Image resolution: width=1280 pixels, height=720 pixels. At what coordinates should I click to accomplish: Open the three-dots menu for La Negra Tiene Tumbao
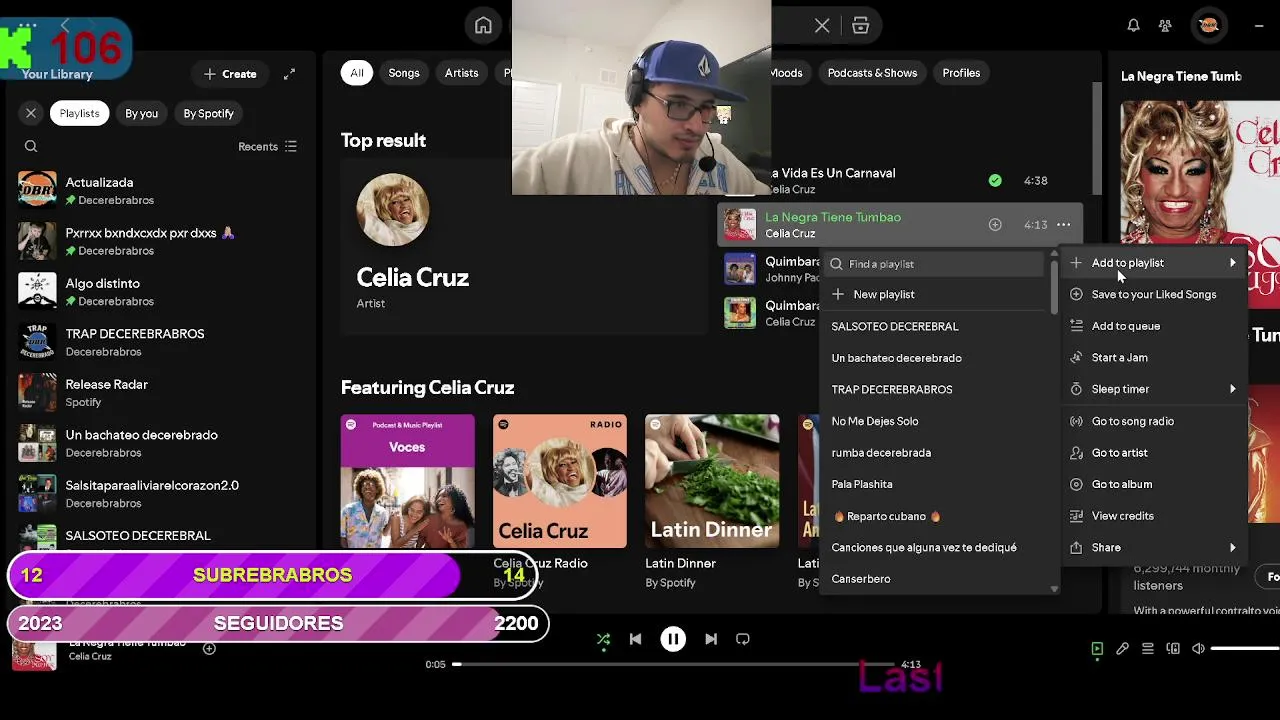(1063, 225)
